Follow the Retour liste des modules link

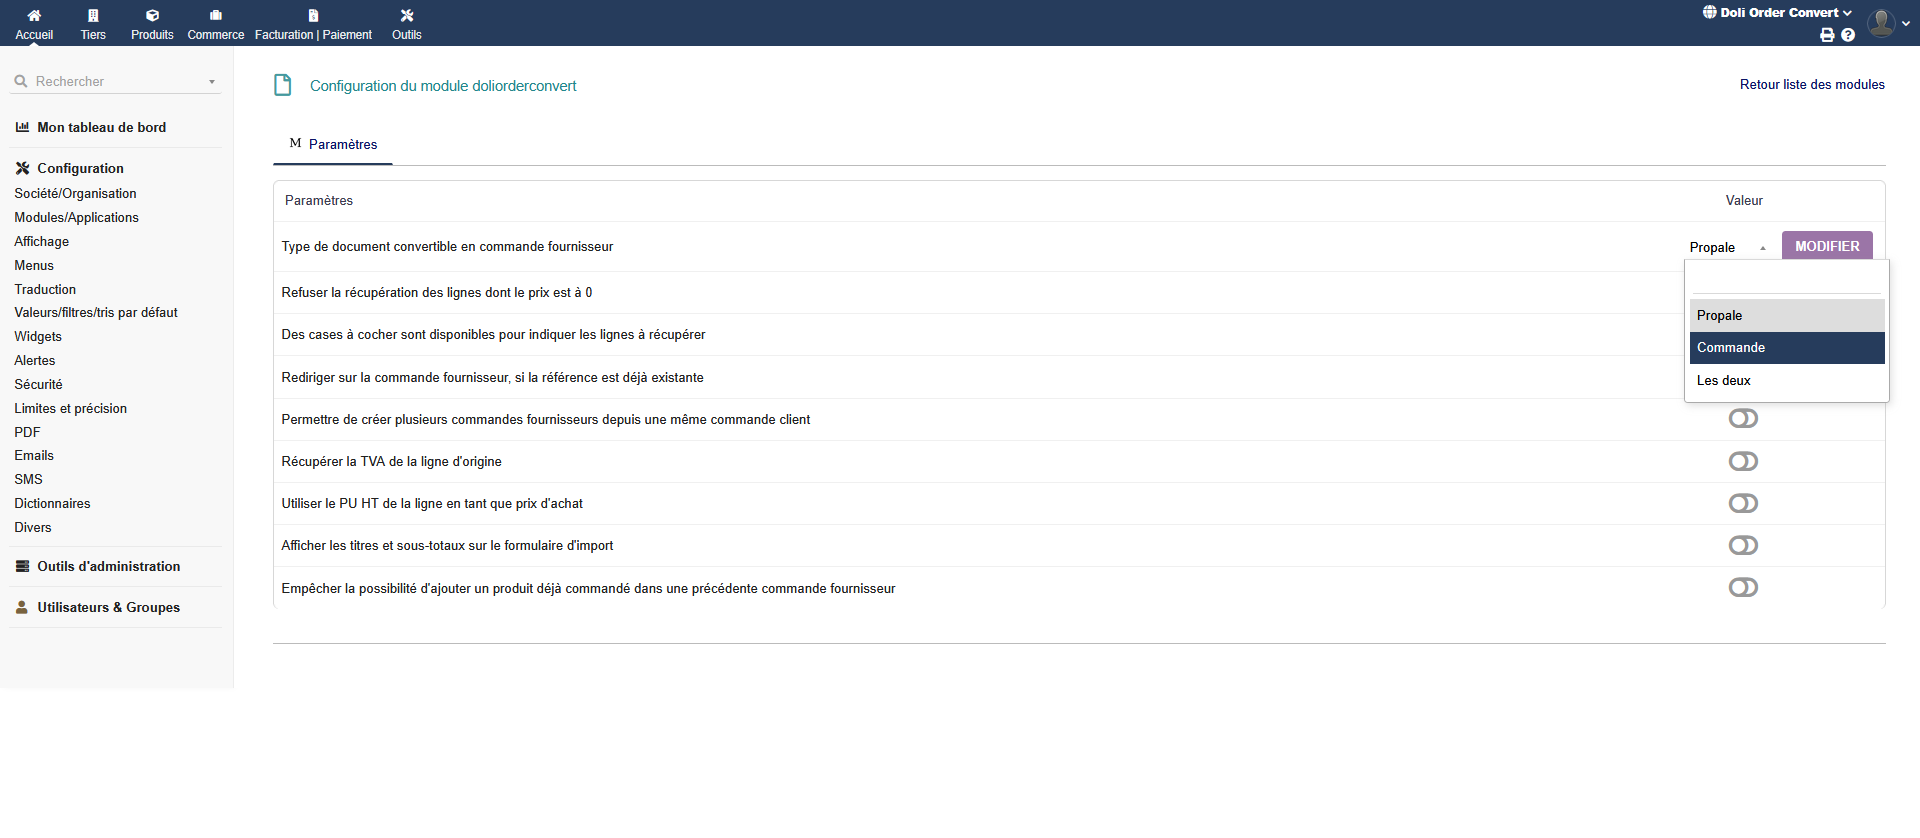click(x=1811, y=85)
